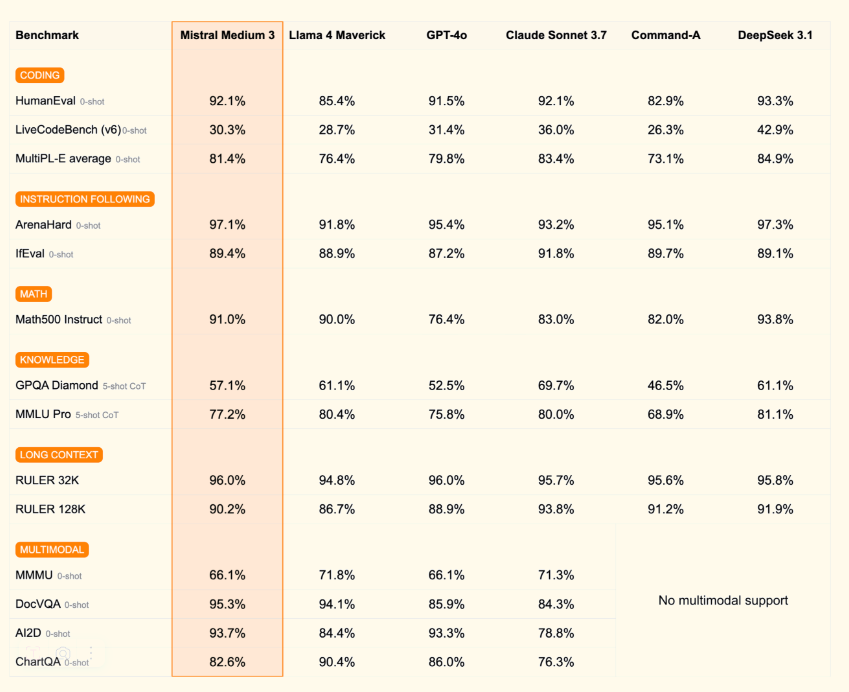Screen dimensions: 849x692
Task: Click the Llama 4 Maverick header
Action: coord(337,35)
